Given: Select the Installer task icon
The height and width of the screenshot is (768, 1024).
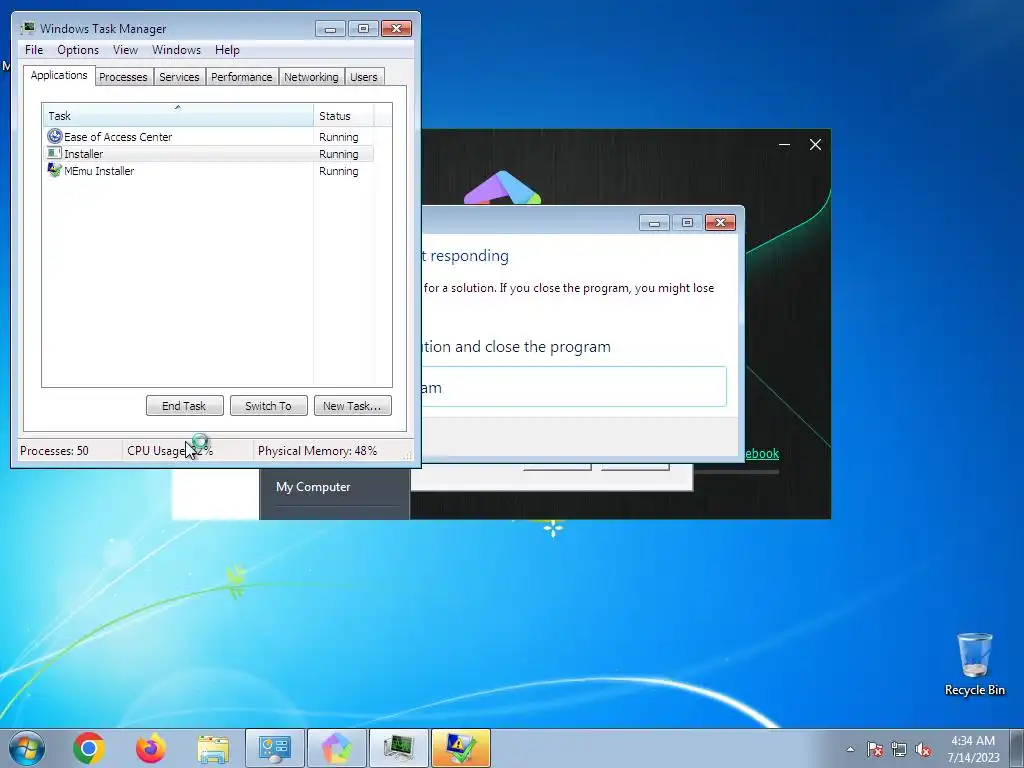Looking at the screenshot, I should (x=55, y=153).
